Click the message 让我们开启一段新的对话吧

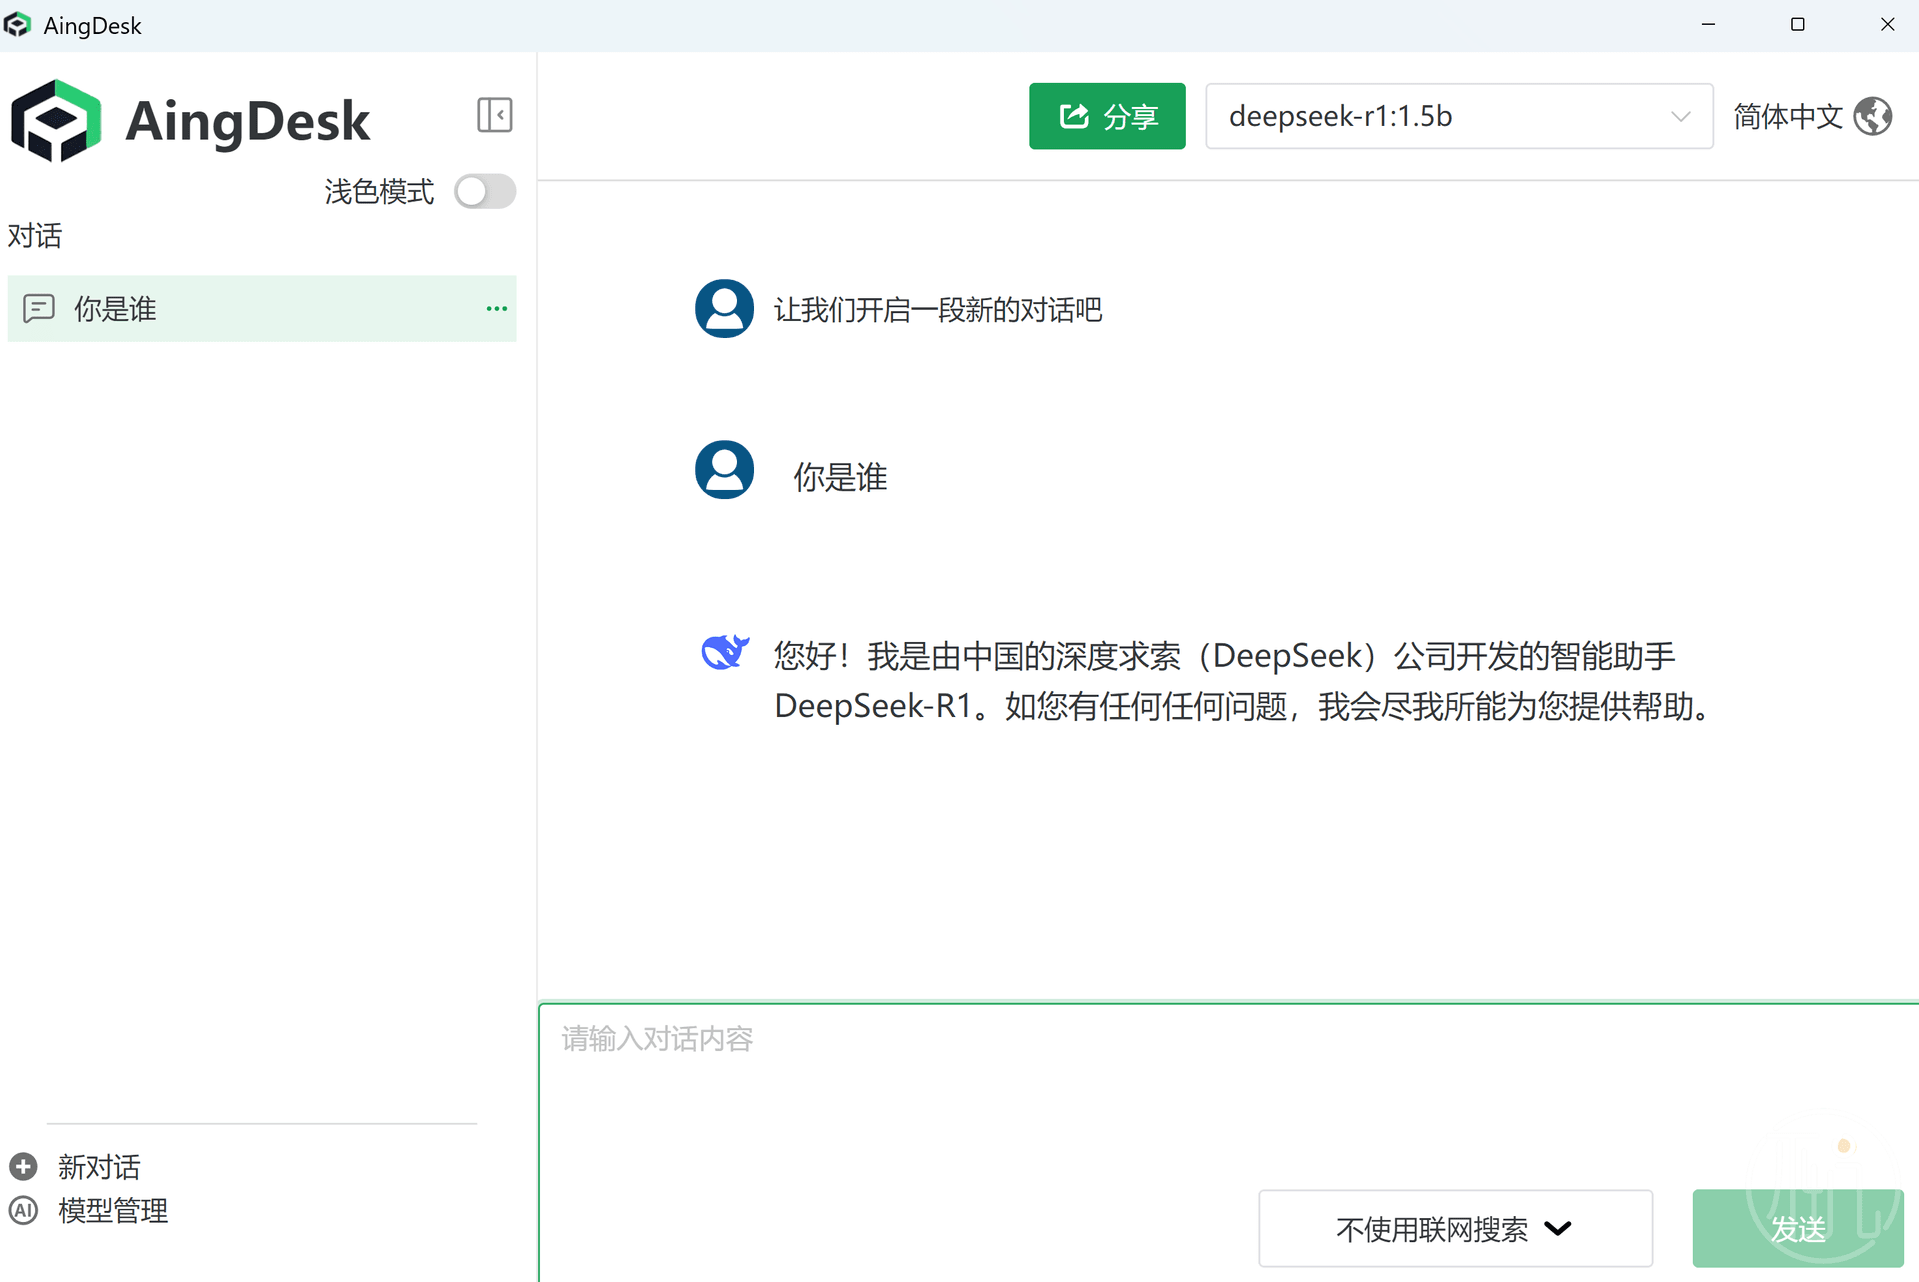coord(938,310)
